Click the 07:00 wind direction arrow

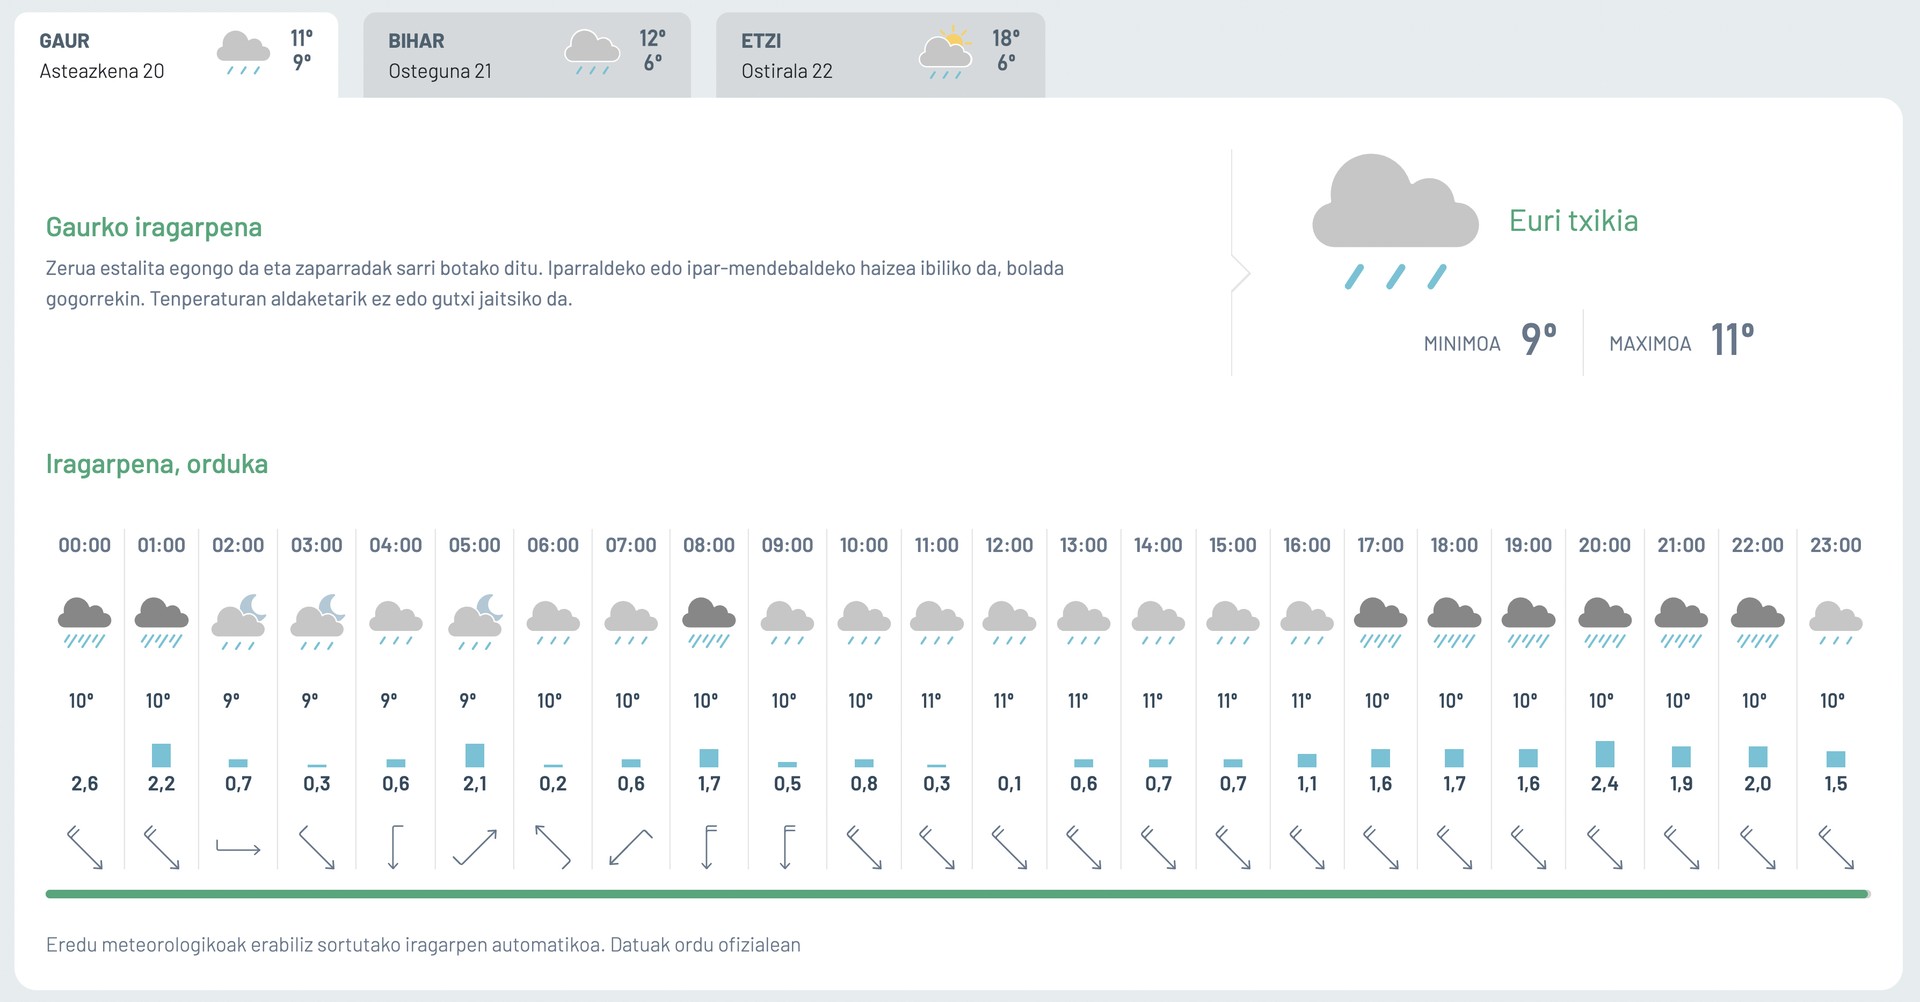tap(631, 847)
